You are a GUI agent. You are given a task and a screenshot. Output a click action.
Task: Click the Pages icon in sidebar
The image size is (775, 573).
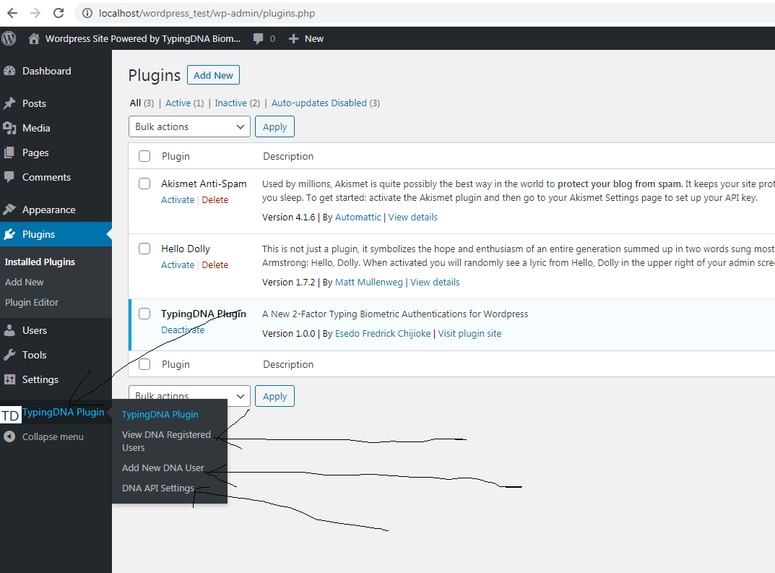click(x=9, y=153)
